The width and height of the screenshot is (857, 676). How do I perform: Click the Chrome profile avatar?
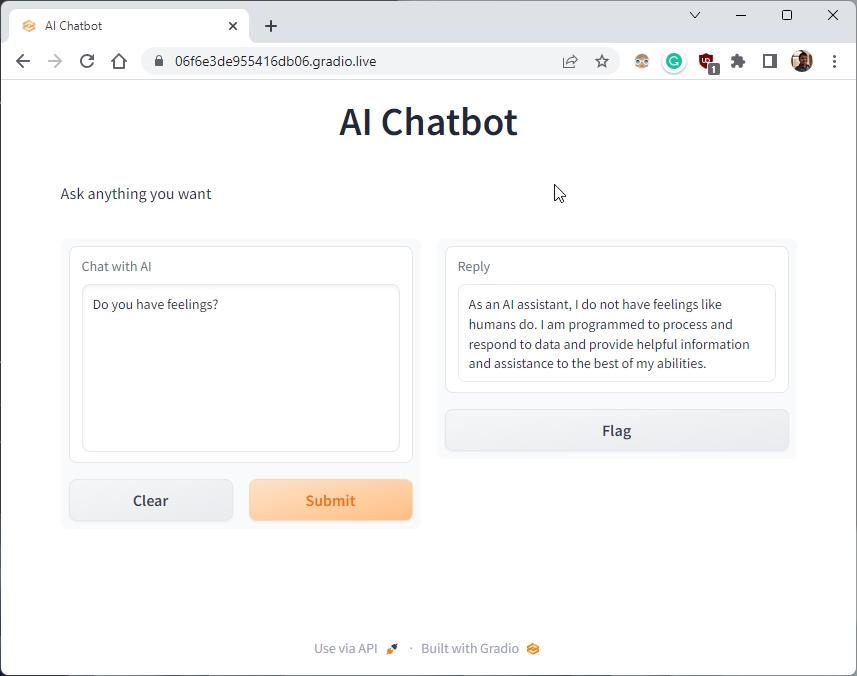[801, 61]
